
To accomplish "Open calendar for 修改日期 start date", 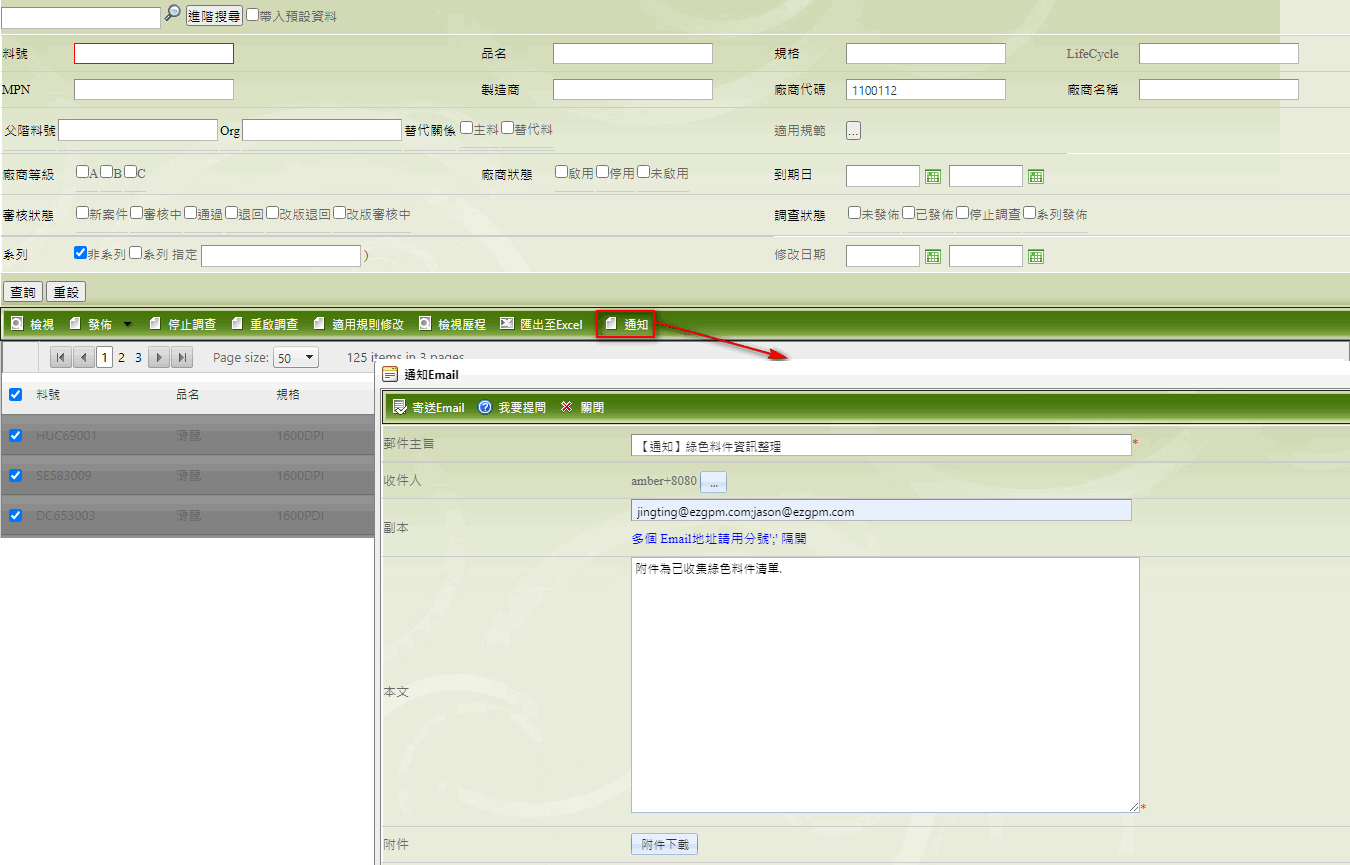I will 933,256.
